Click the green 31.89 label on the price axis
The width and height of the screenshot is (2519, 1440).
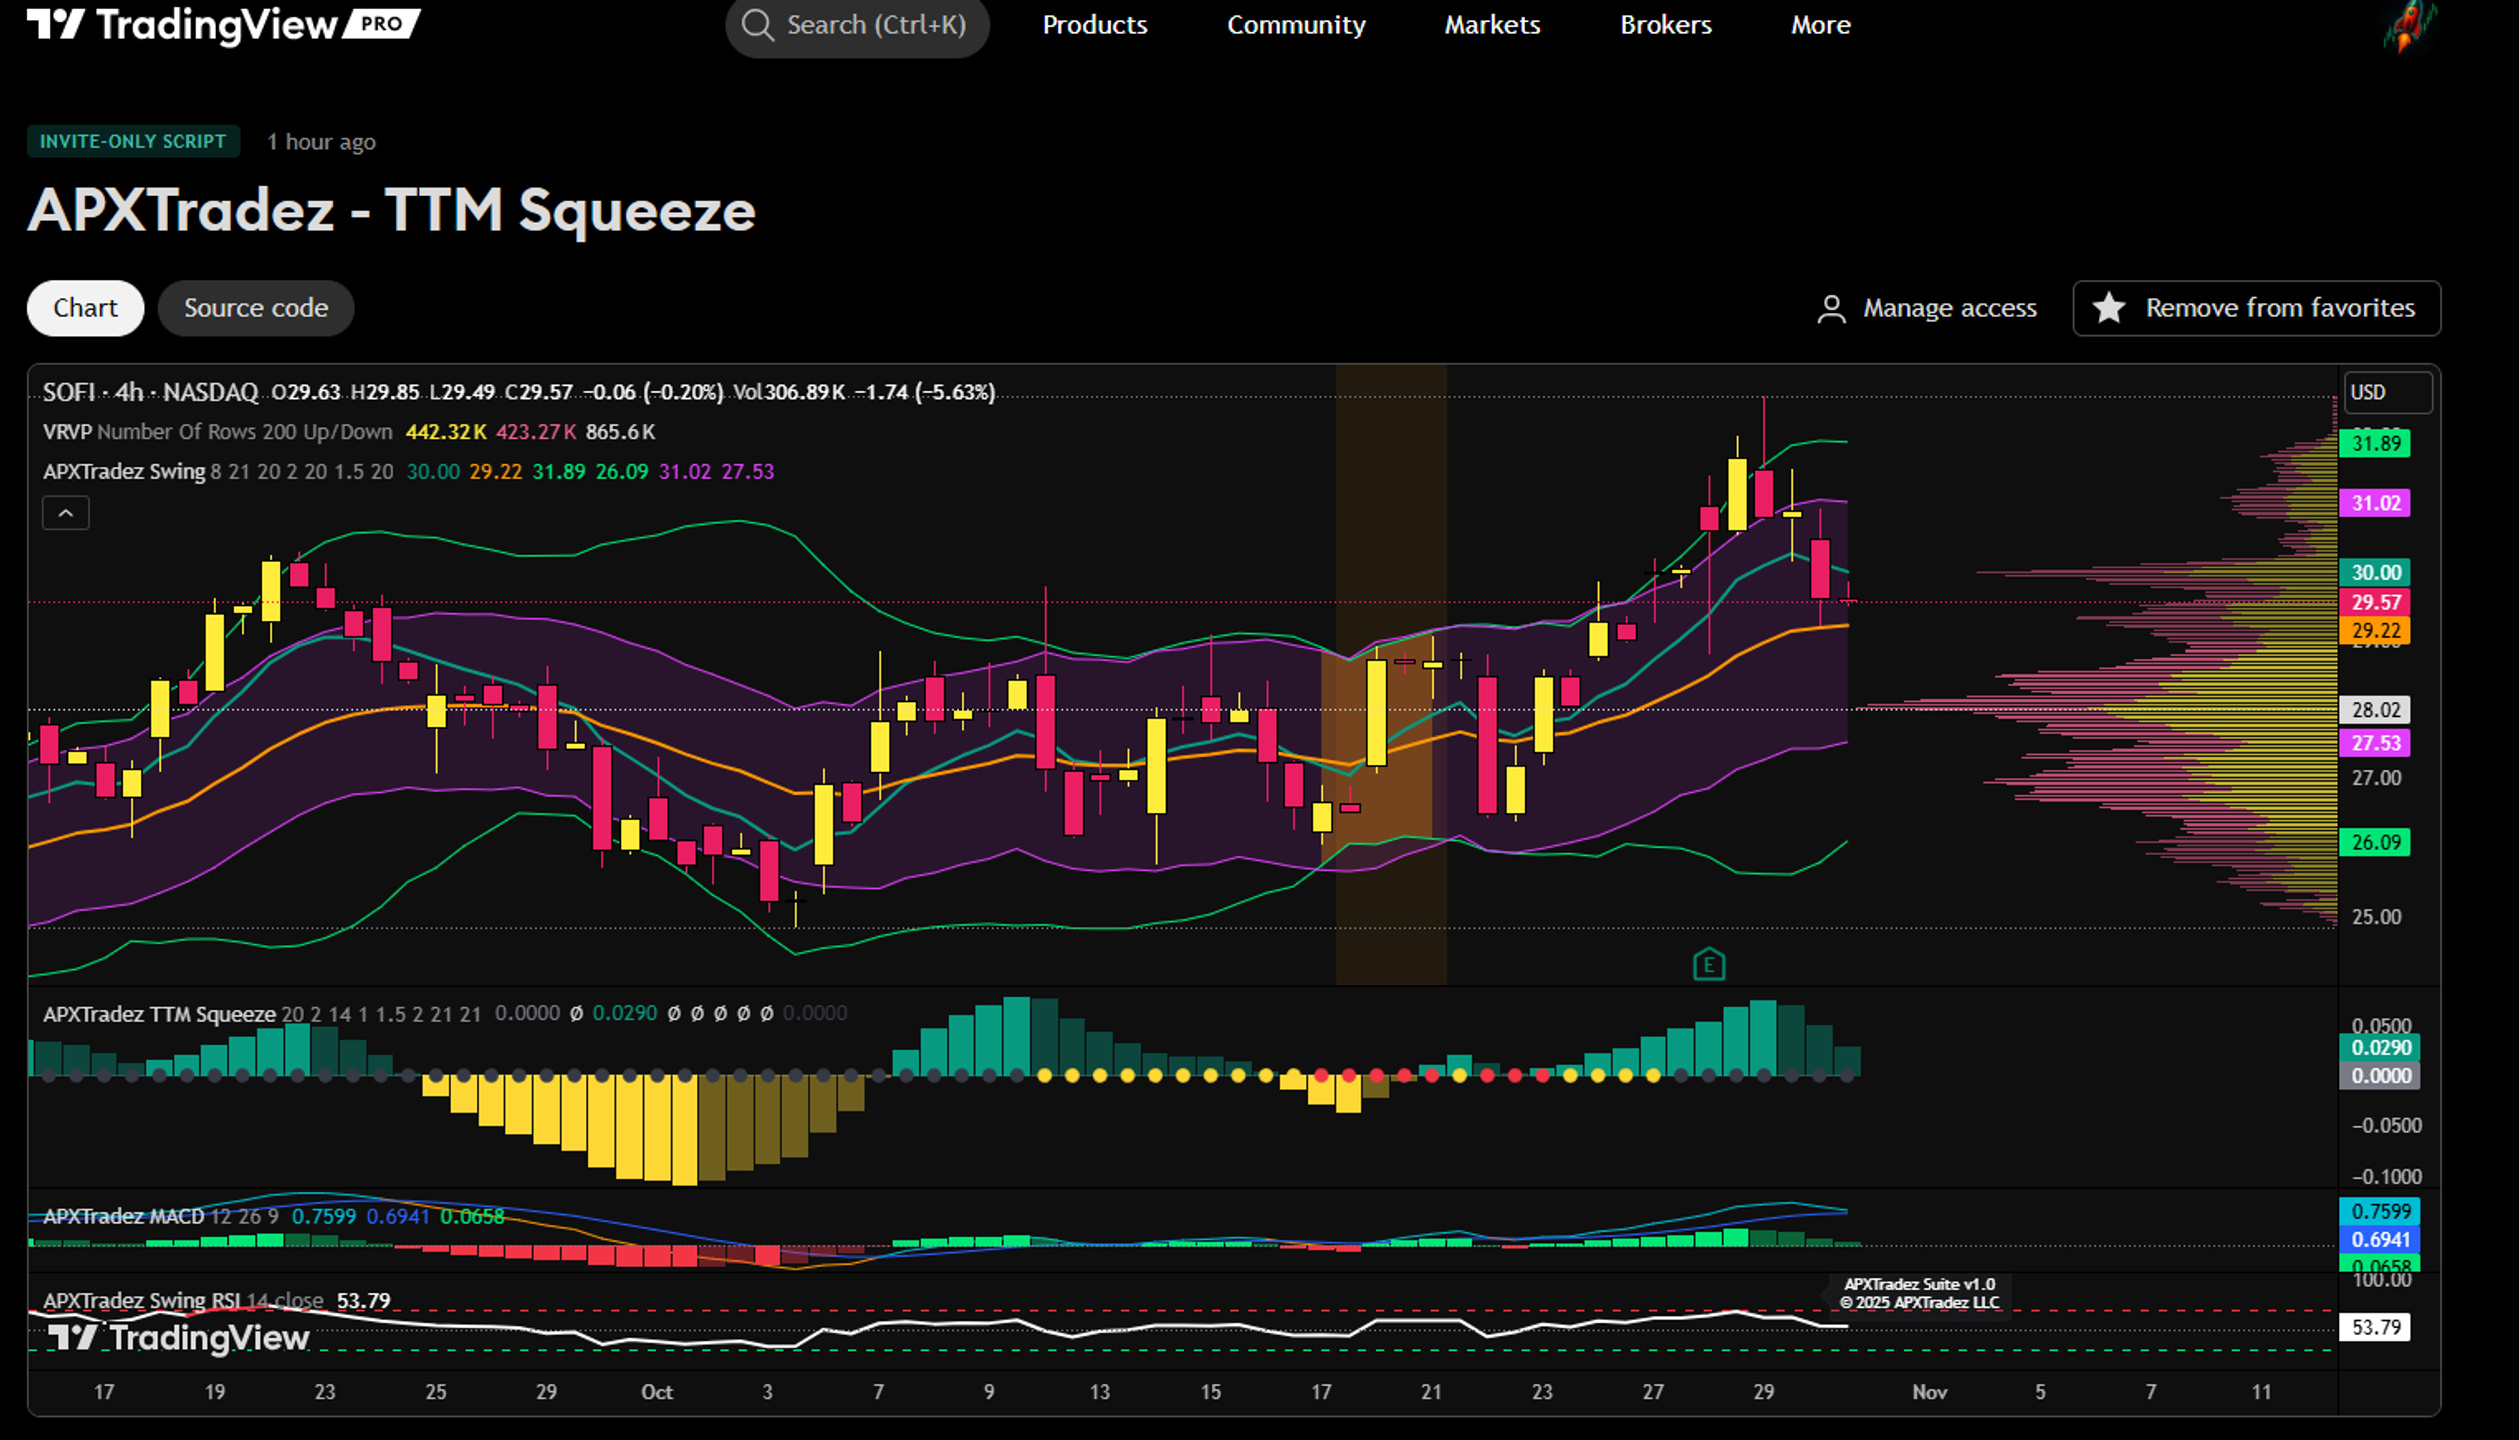(x=2375, y=443)
